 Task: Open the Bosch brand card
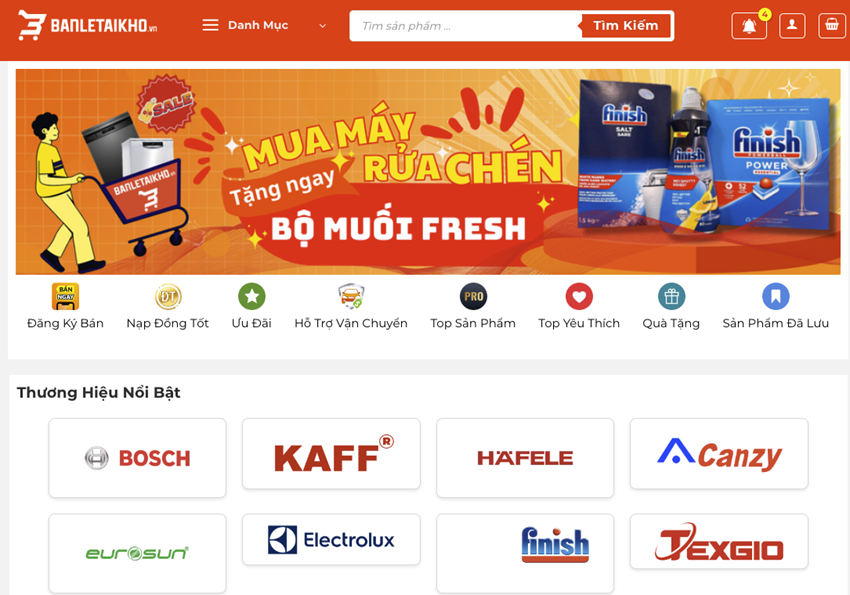137,458
